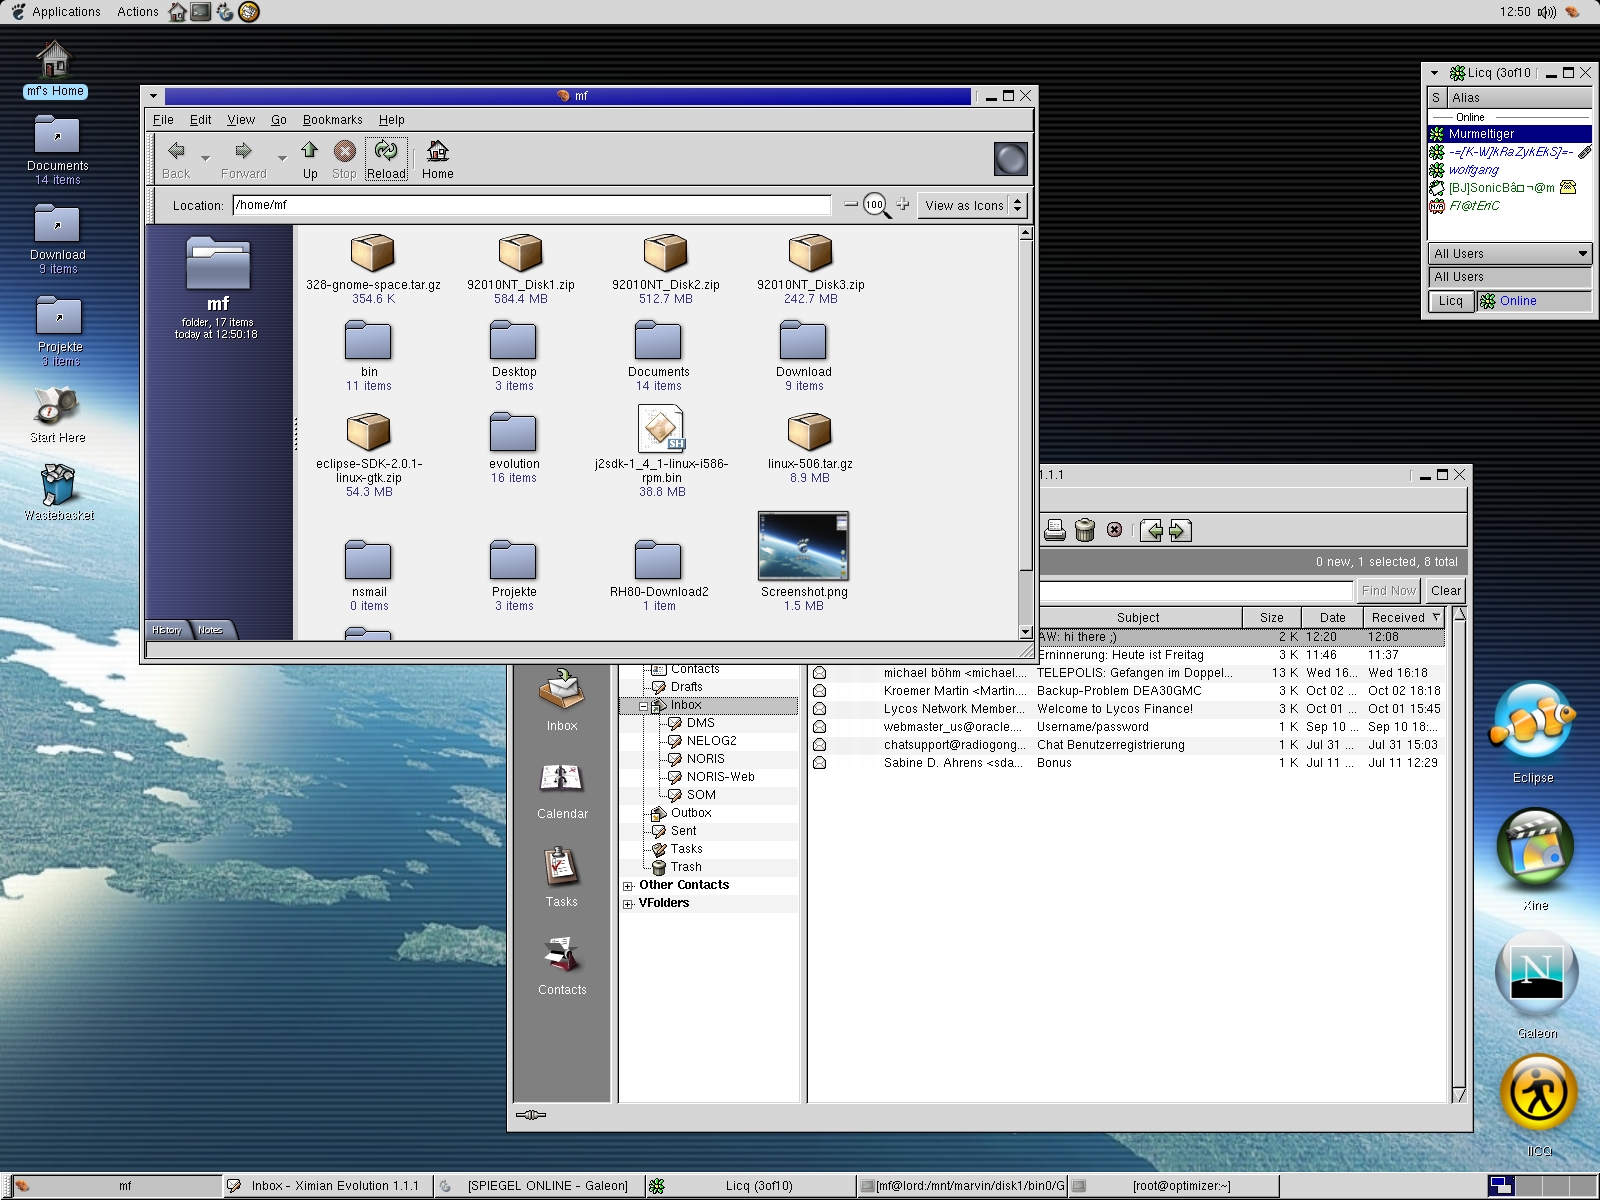Click the Licq button

1450,301
